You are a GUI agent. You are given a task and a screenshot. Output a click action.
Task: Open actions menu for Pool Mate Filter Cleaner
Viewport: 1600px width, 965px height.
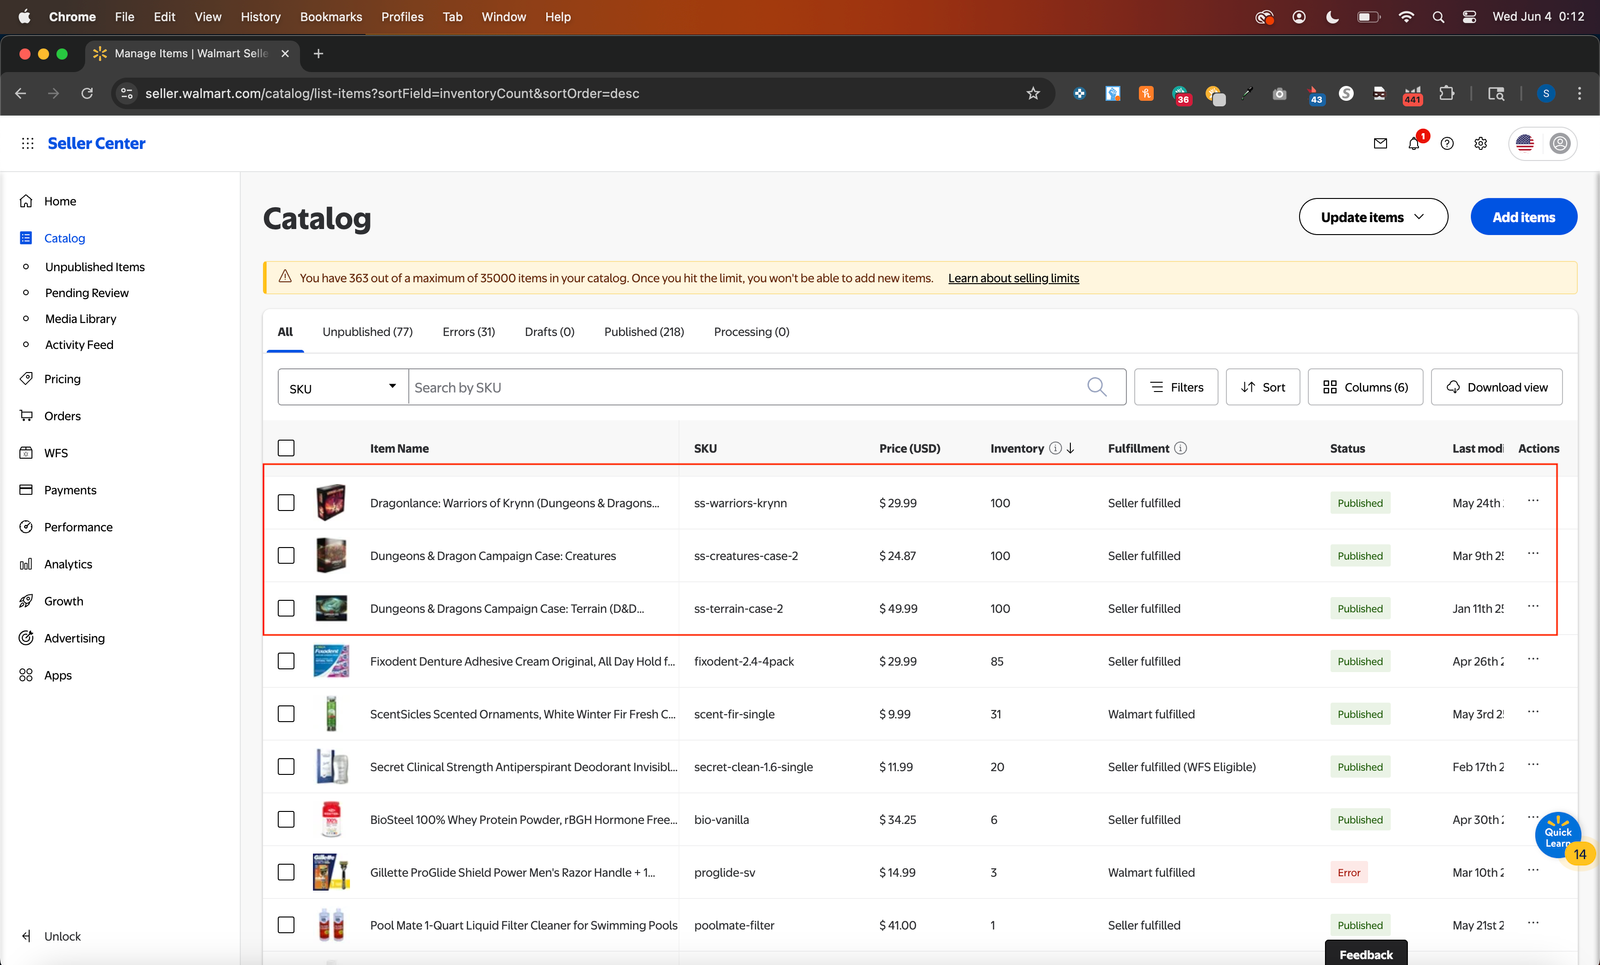(x=1533, y=923)
